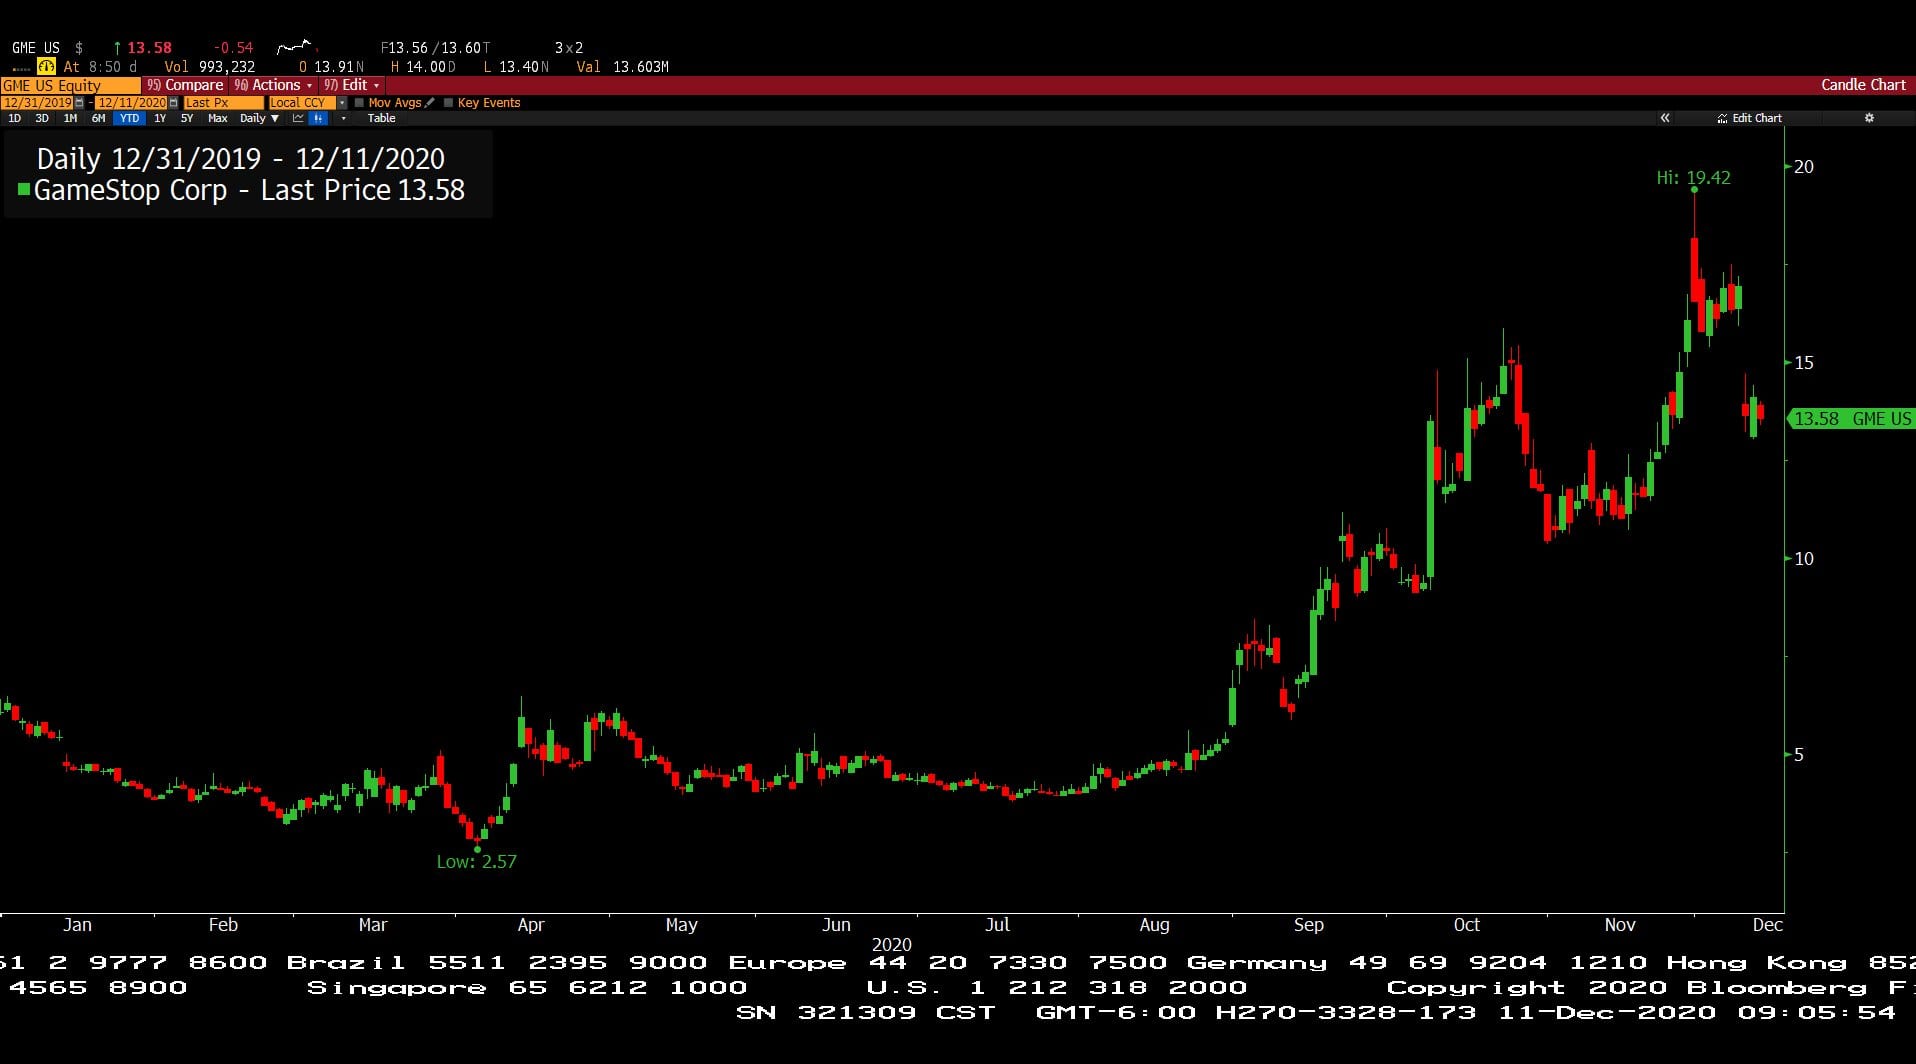This screenshot has width=1916, height=1064.
Task: Click the 20 label on price axis
Action: click(1803, 167)
